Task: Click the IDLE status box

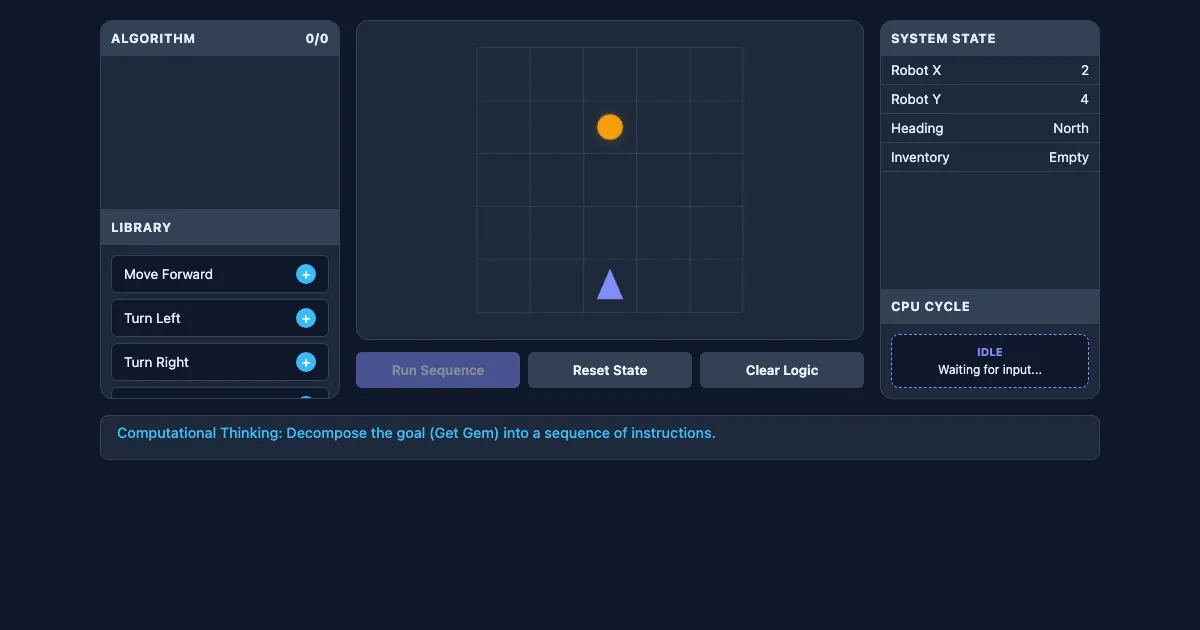Action: (990, 361)
